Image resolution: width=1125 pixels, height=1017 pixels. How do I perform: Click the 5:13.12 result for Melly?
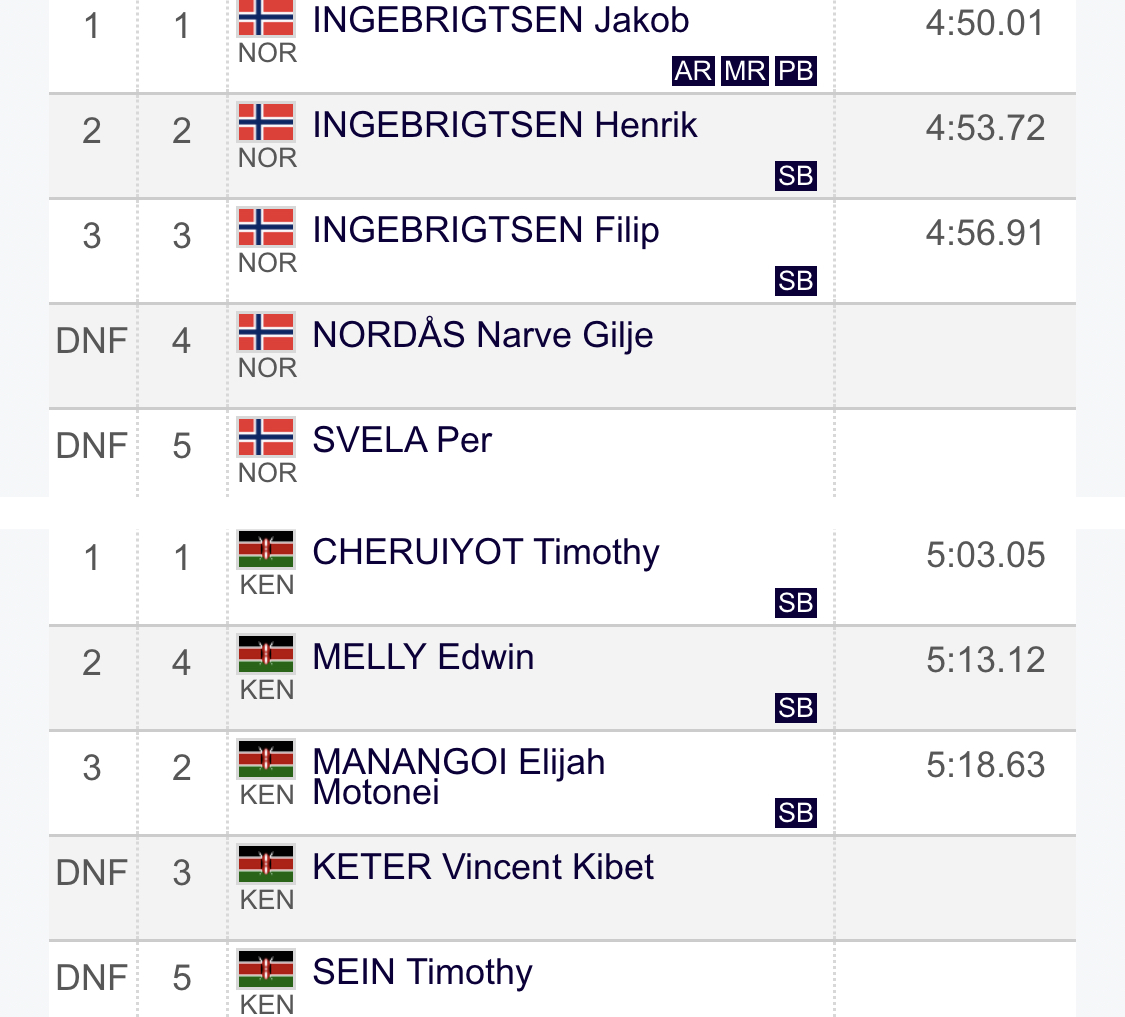[985, 660]
